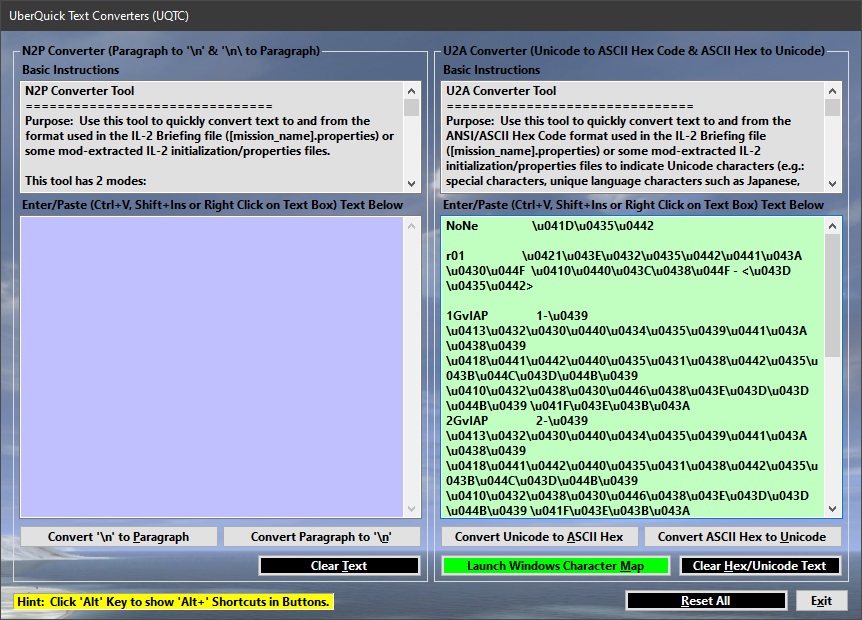Click Convert '\n' to Paragraph button
This screenshot has width=862, height=620.
tap(119, 537)
